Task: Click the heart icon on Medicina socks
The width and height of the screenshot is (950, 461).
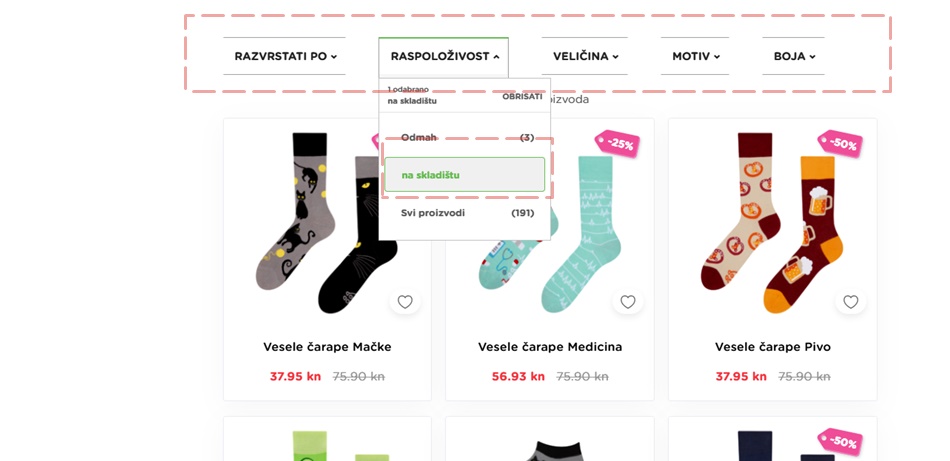Action: point(628,302)
